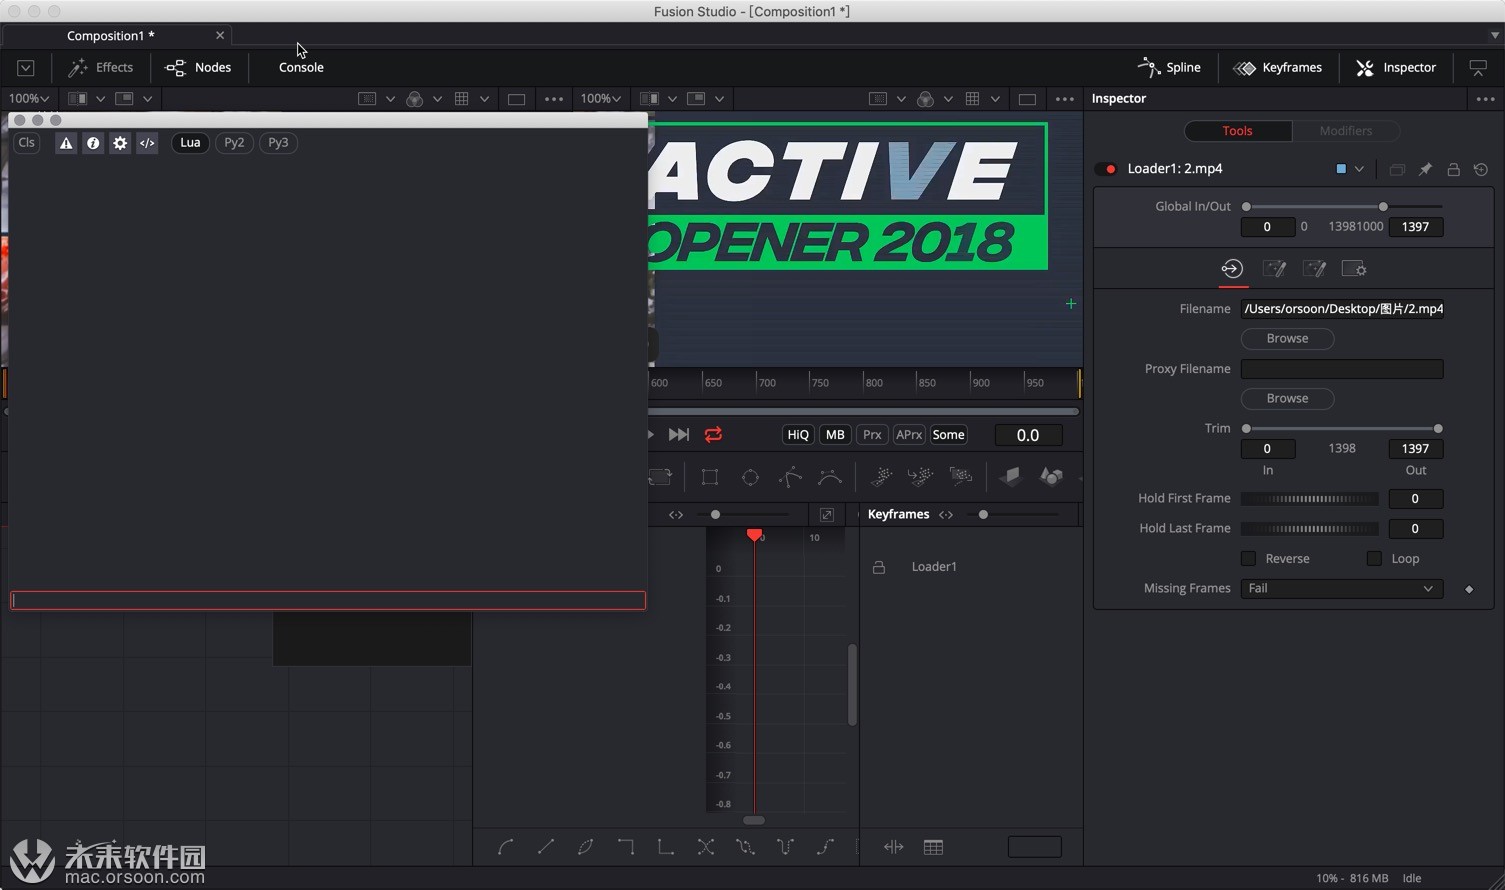1505x890 pixels.
Task: Switch to the Tools tab
Action: tap(1237, 131)
